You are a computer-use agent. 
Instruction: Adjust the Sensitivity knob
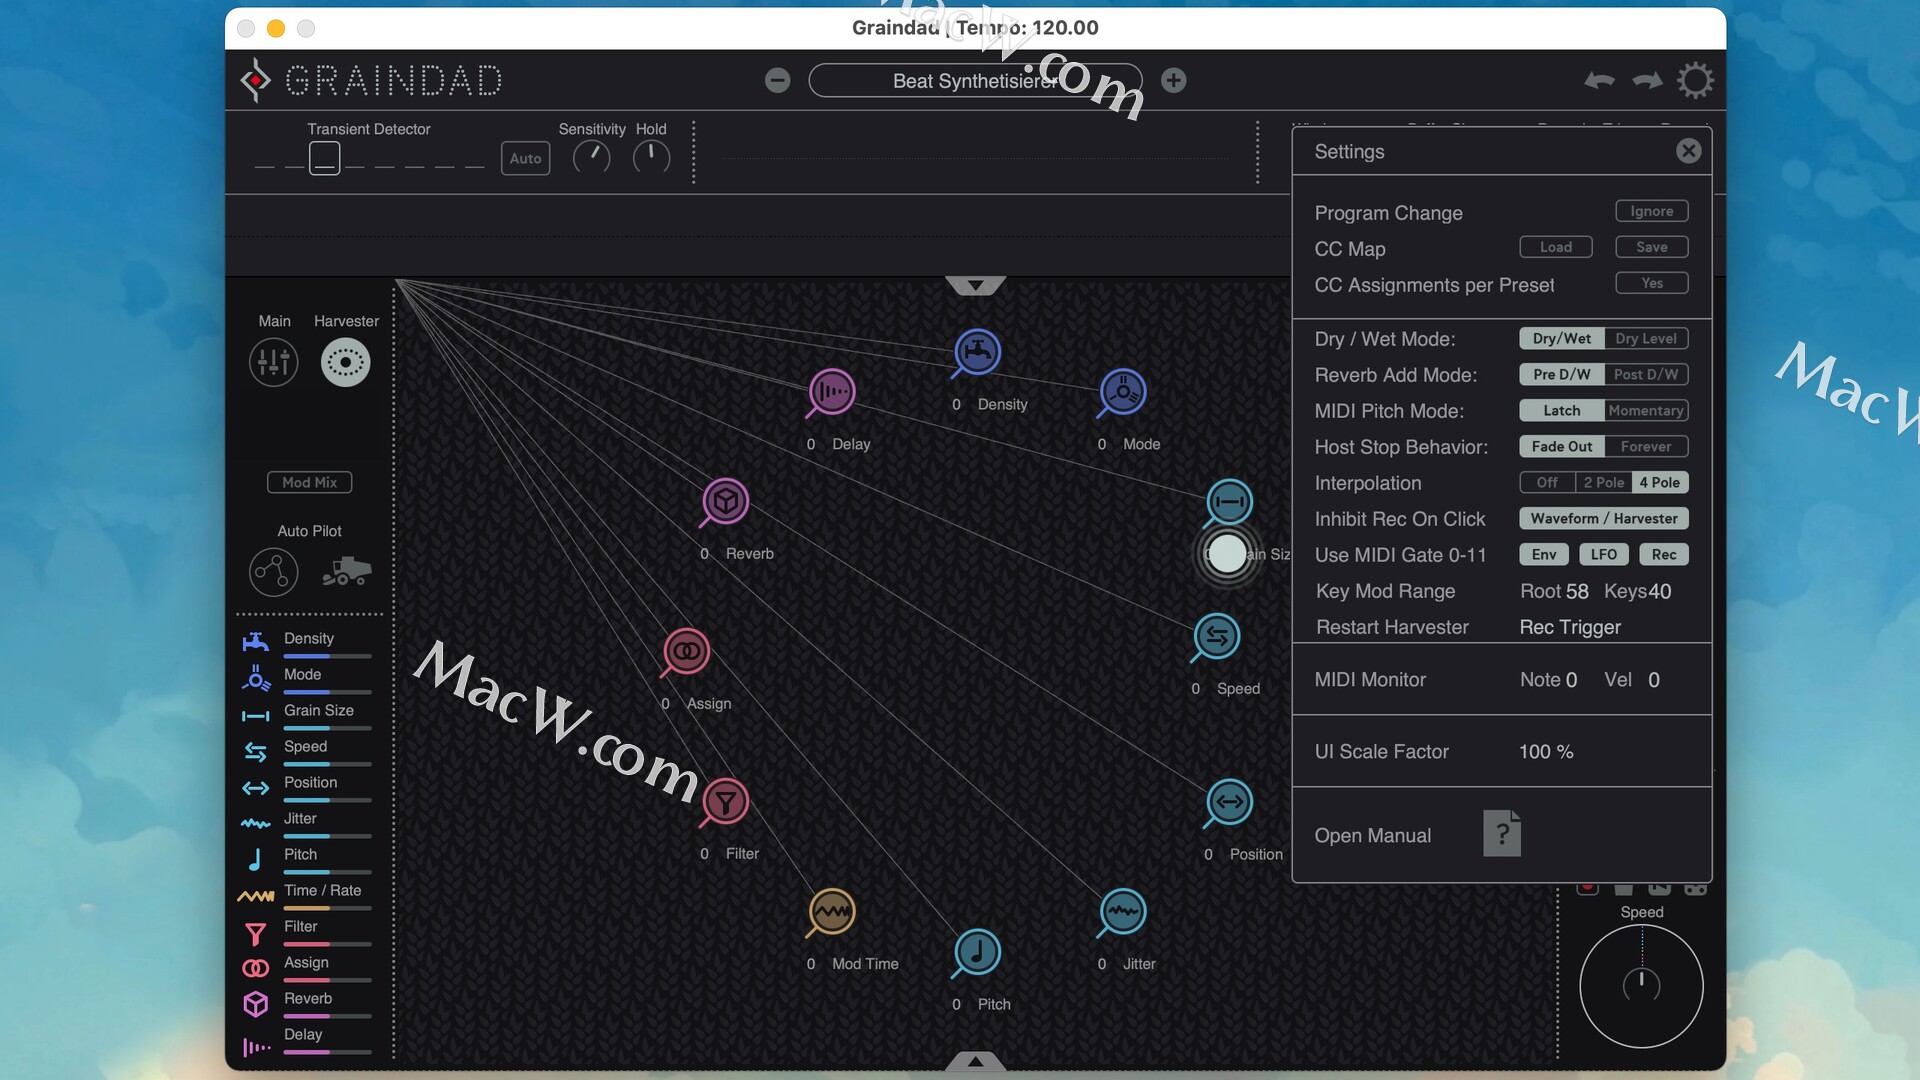pyautogui.click(x=591, y=157)
